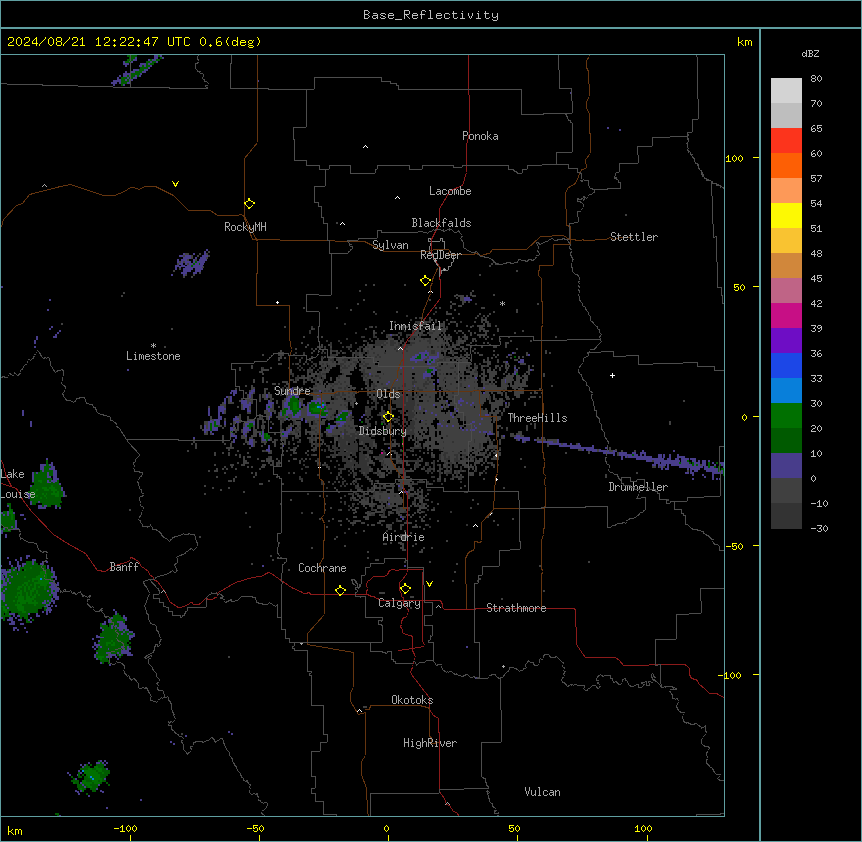Image resolution: width=862 pixels, height=842 pixels.
Task: Click the Limestone label
Action: coord(153,356)
